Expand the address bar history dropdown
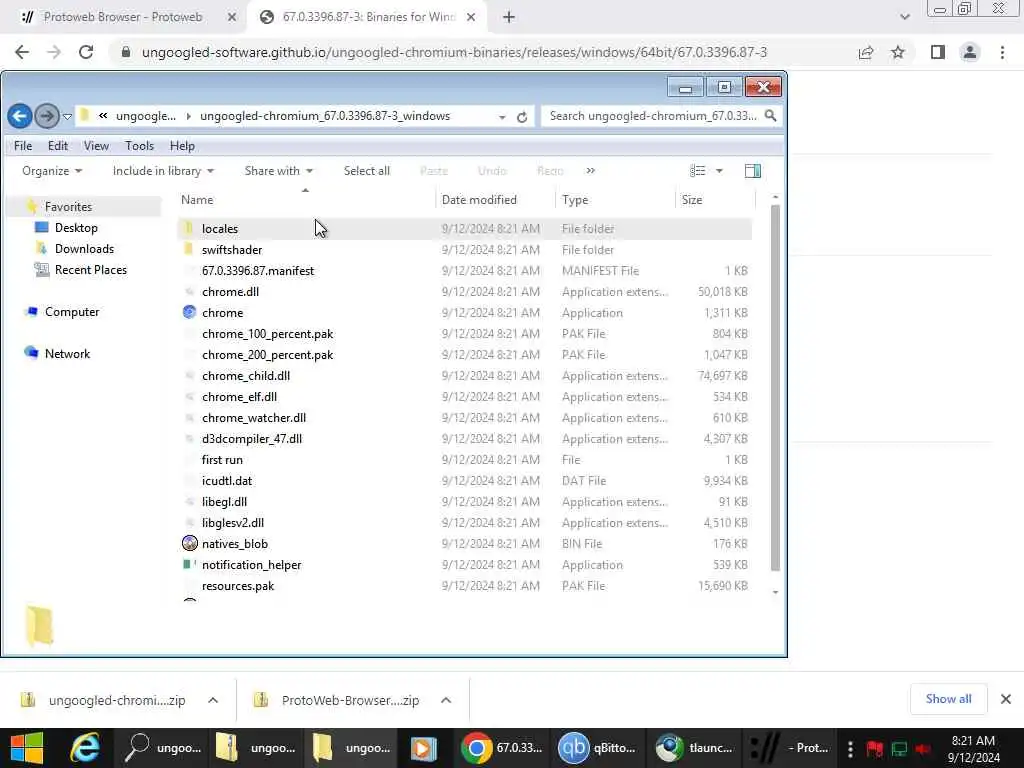 point(502,117)
